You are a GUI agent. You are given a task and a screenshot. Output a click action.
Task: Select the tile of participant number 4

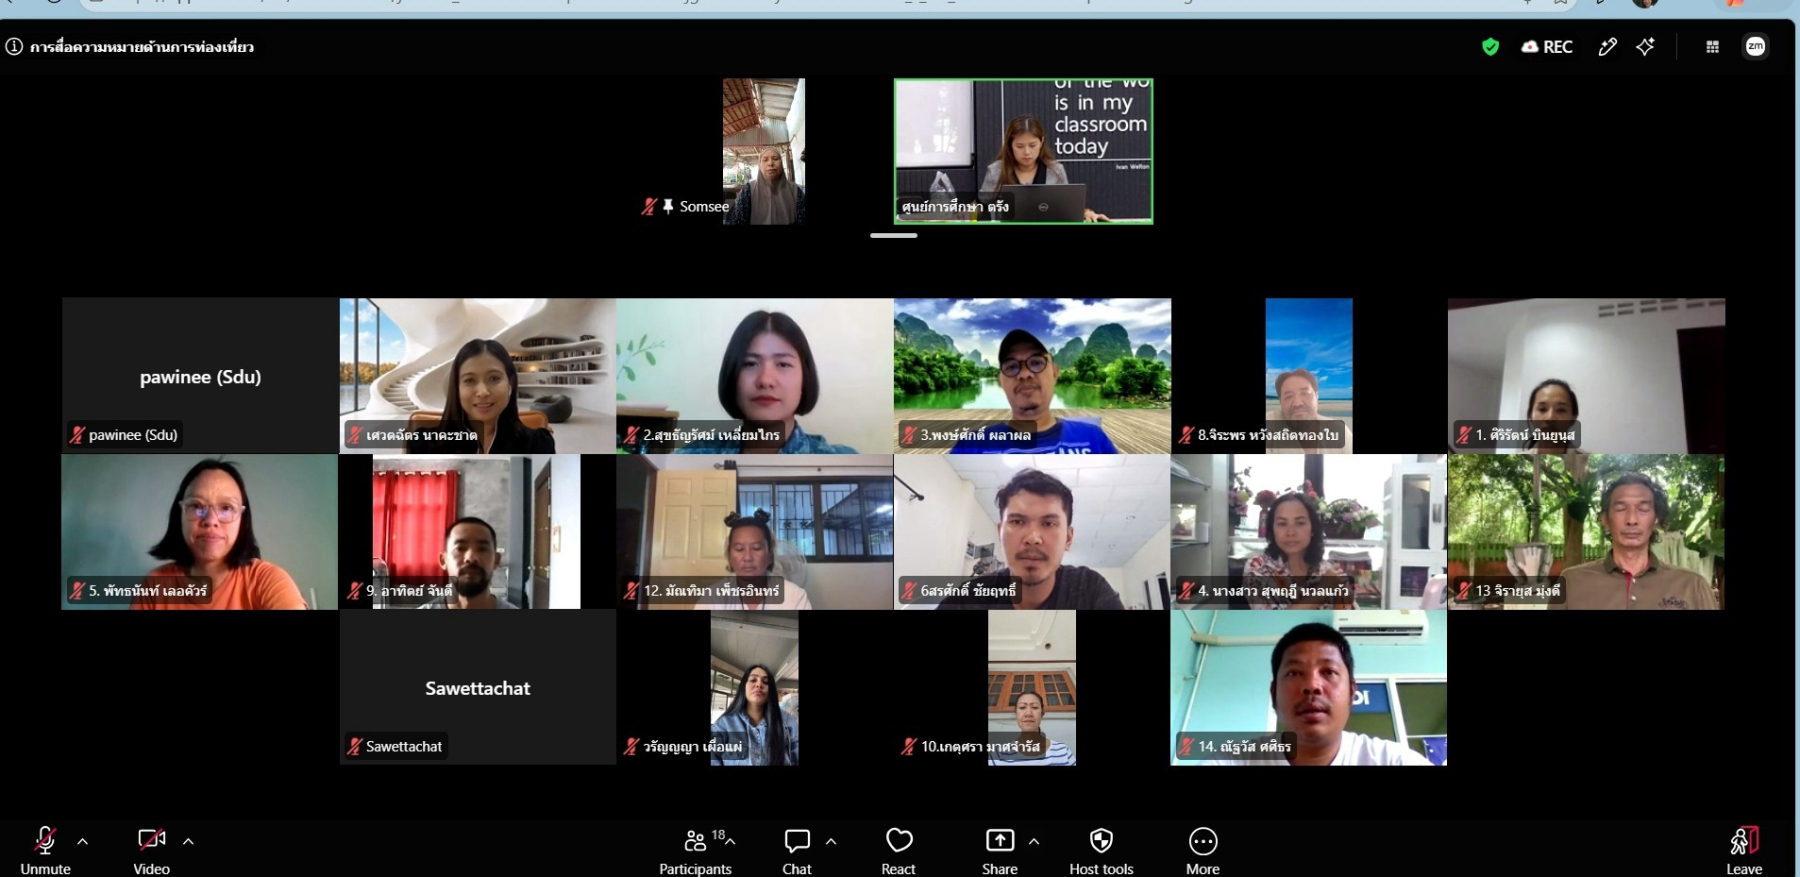[x=1309, y=532]
